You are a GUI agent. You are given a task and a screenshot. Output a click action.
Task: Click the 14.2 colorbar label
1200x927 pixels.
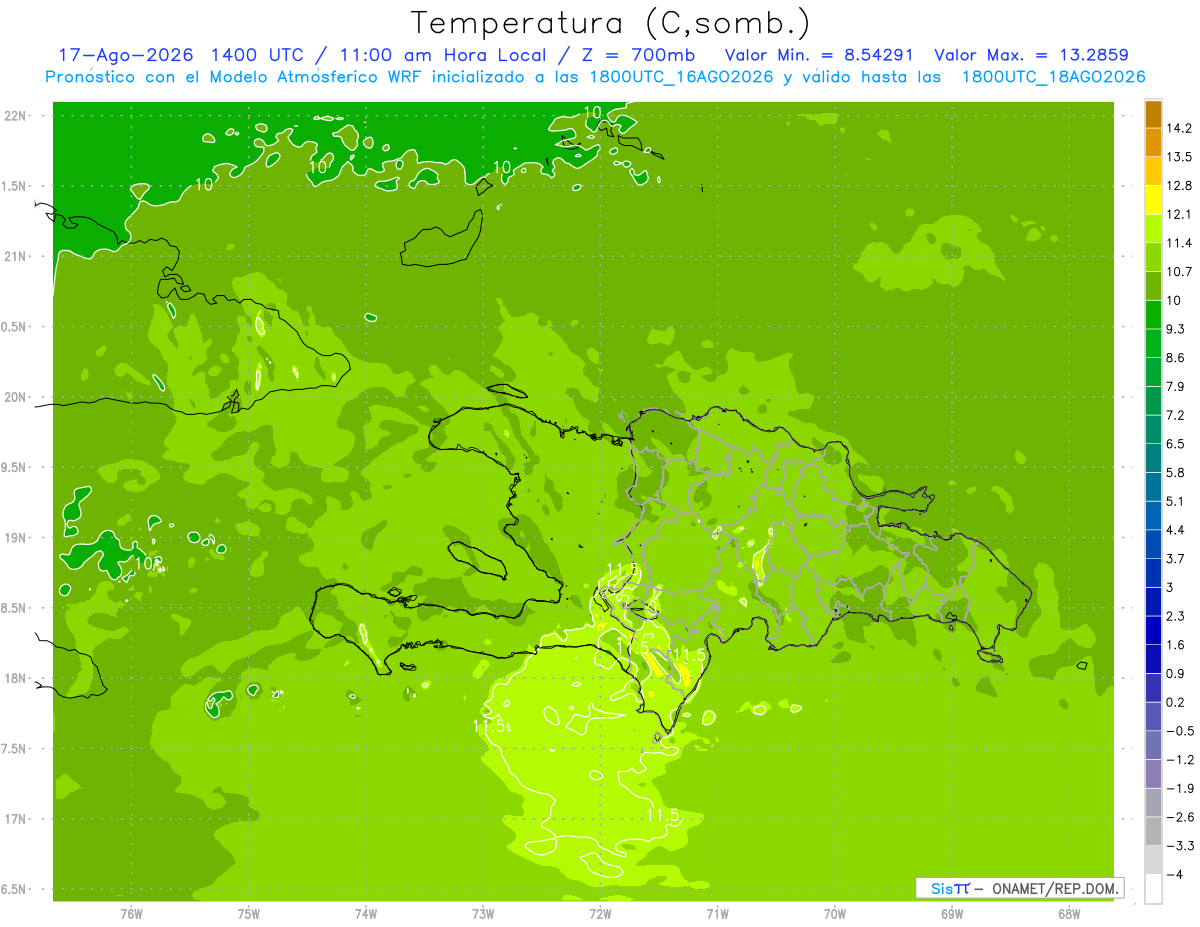(x=1179, y=128)
